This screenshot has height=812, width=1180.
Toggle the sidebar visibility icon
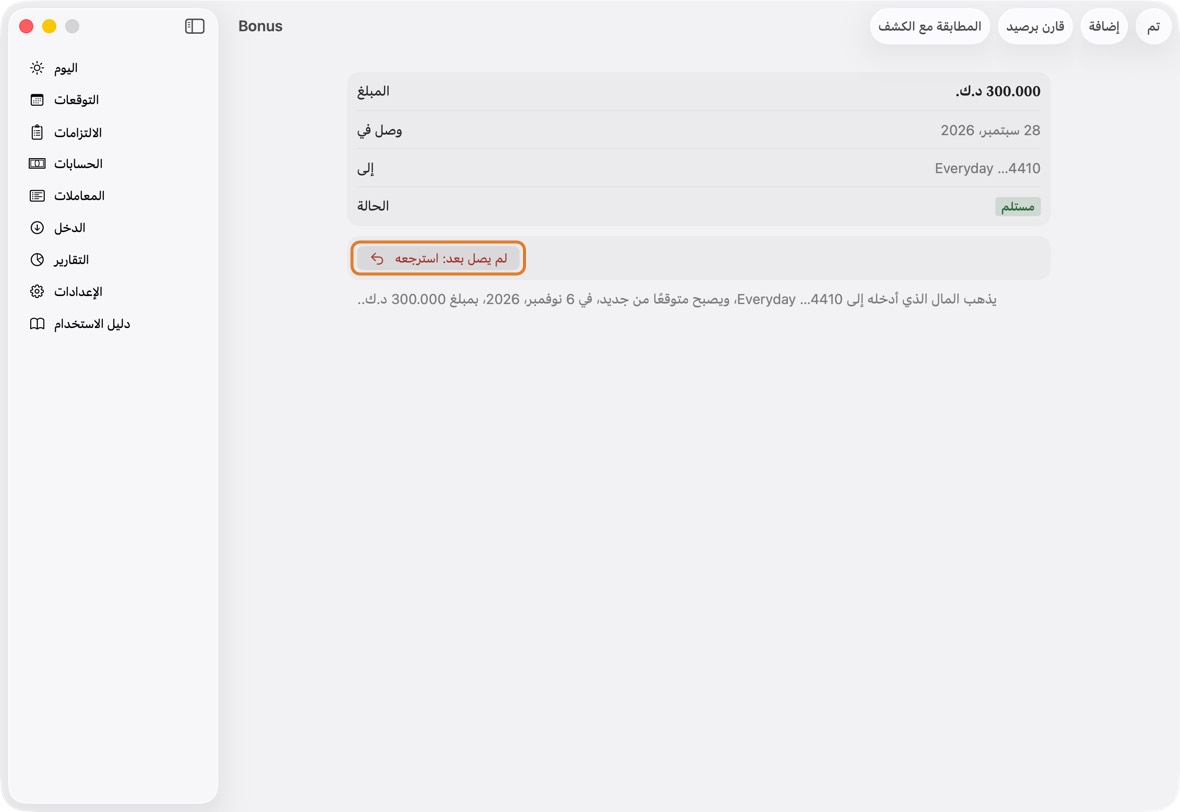click(x=194, y=26)
